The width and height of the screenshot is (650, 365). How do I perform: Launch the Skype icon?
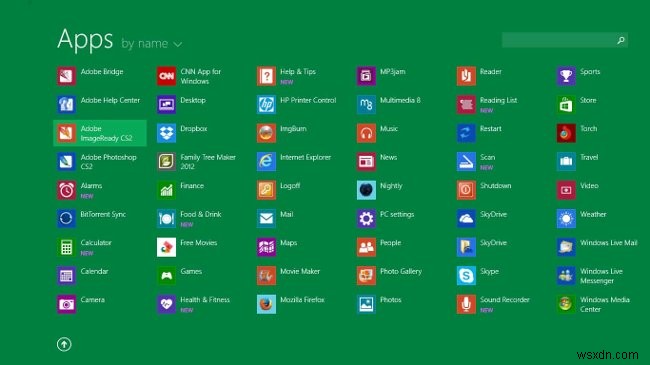coord(466,276)
